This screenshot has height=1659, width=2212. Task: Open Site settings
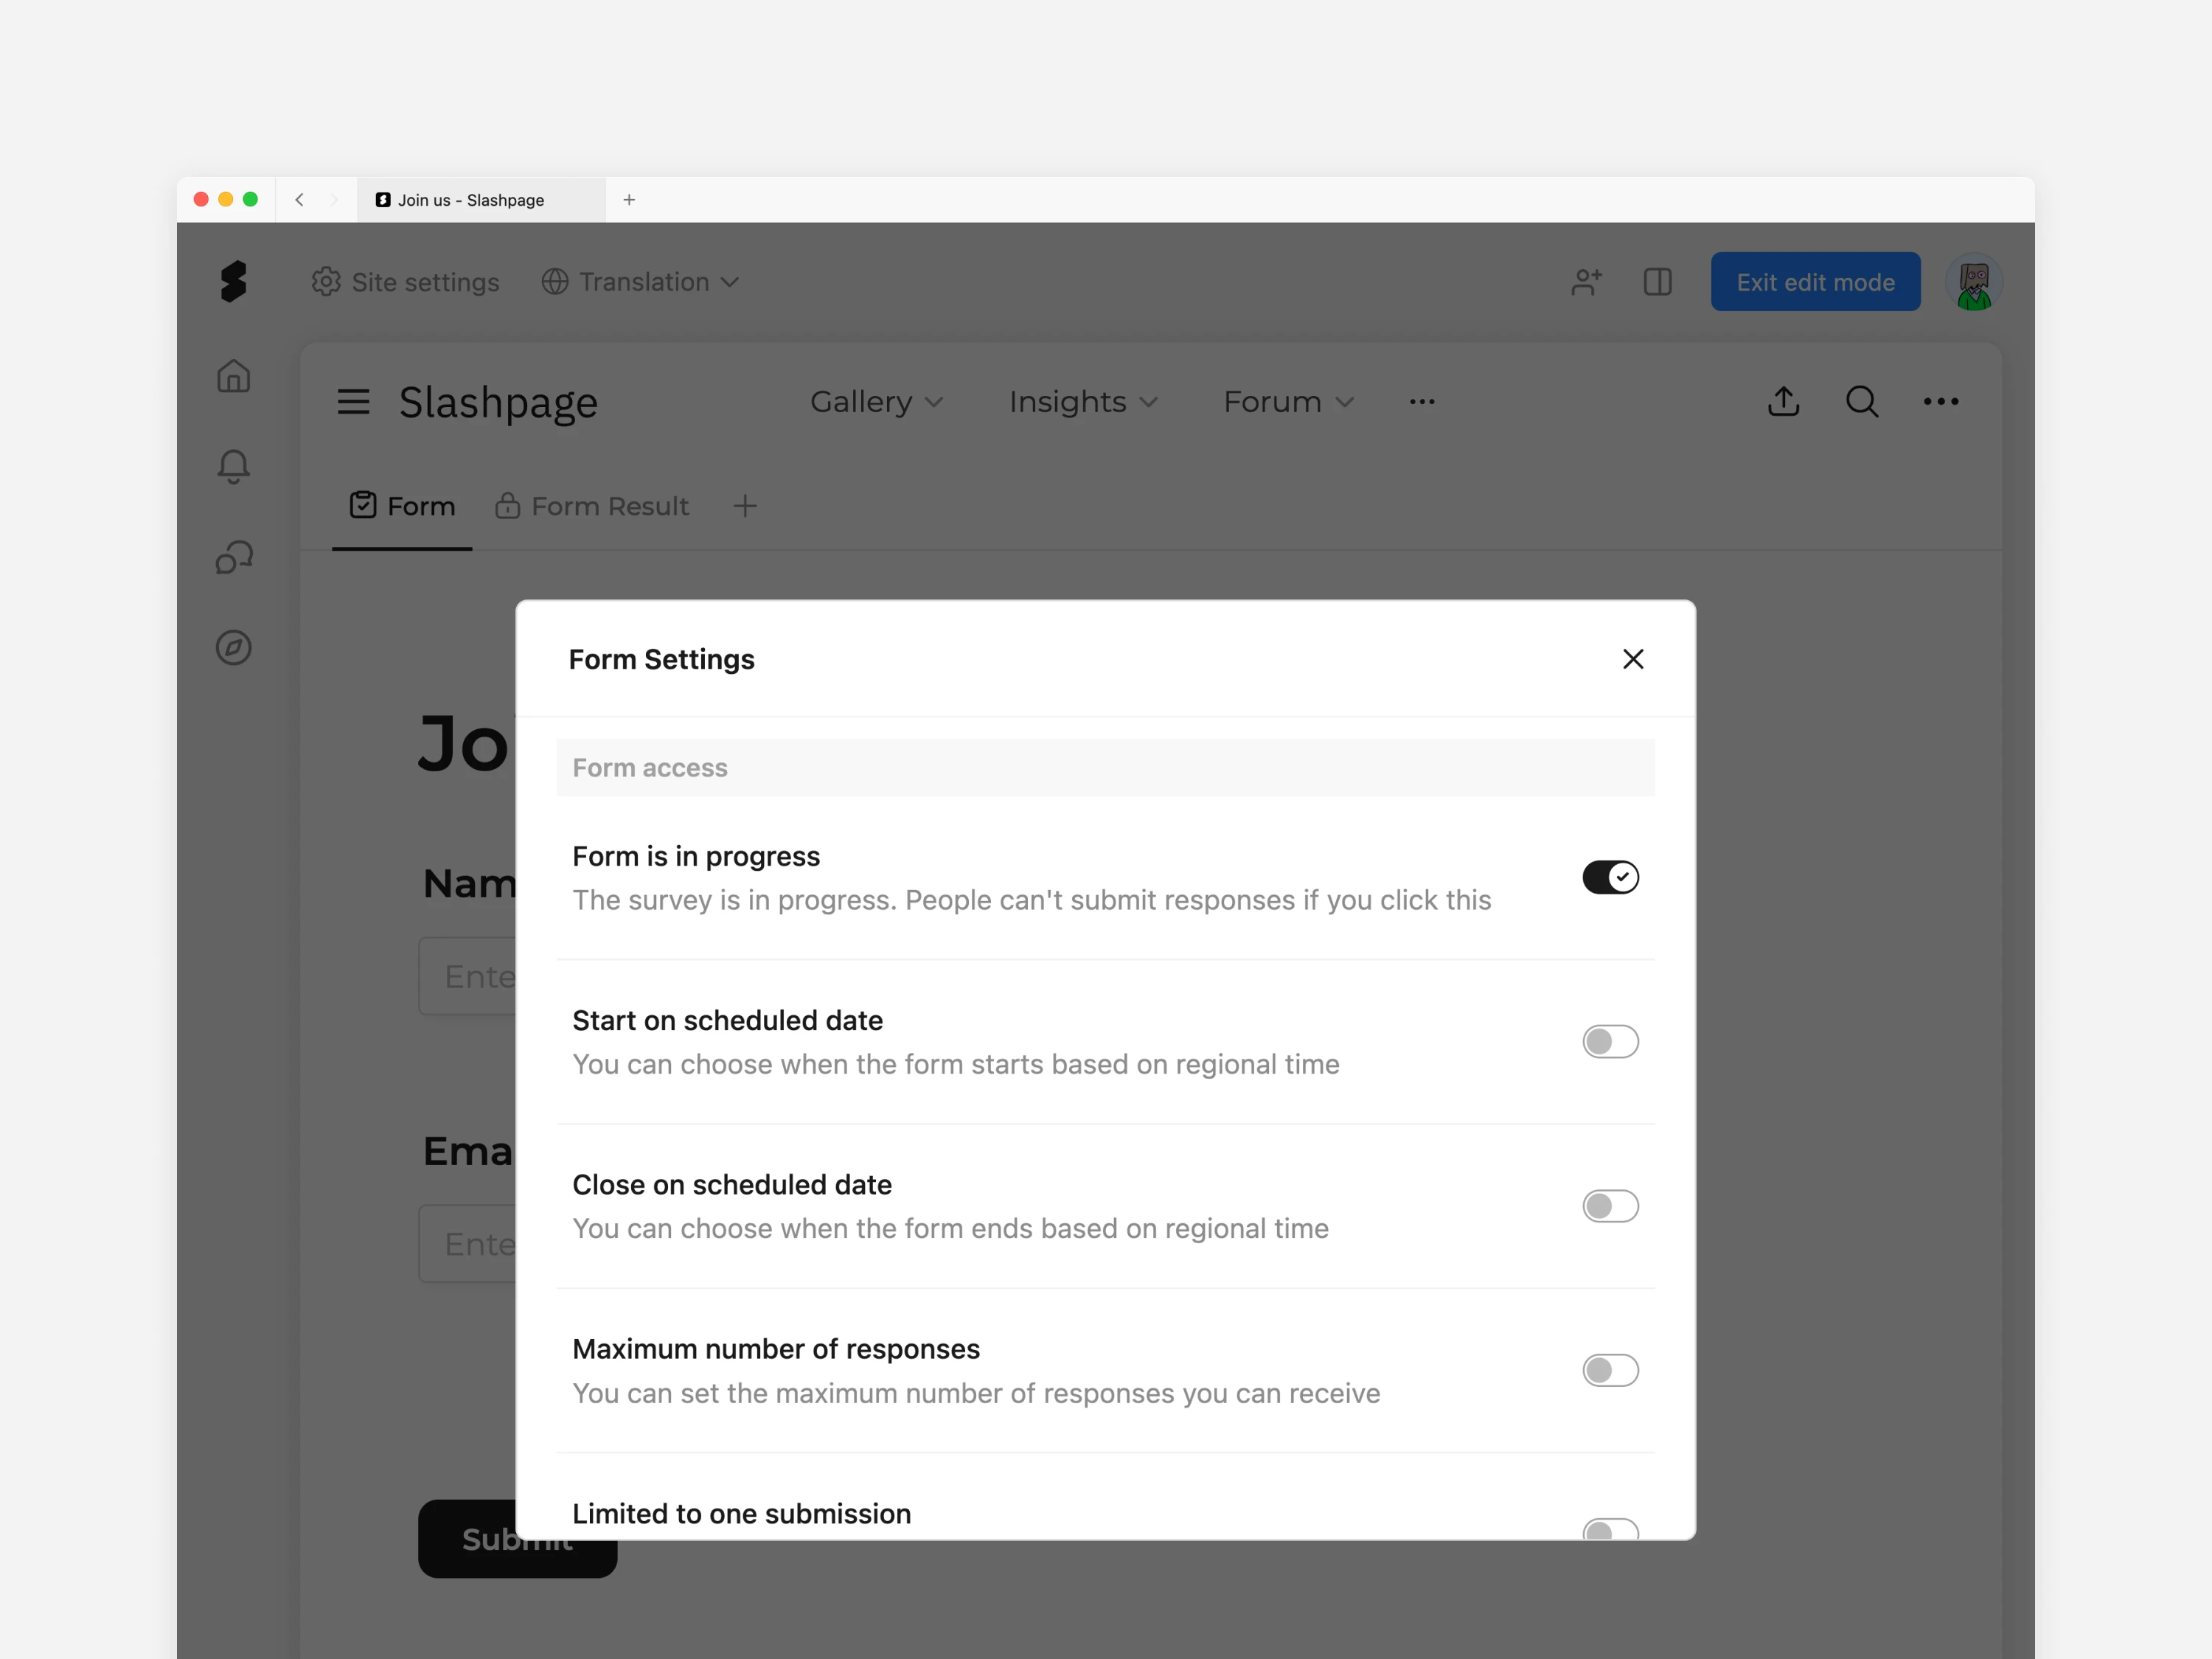405,282
